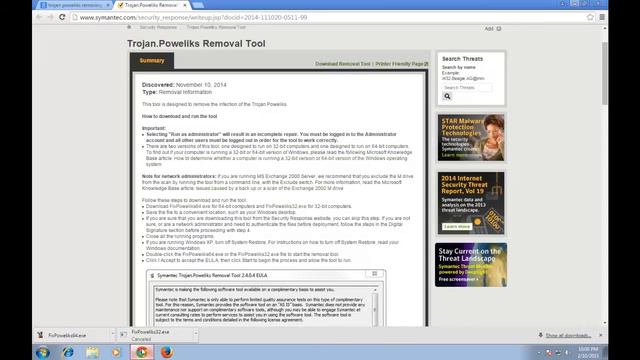
Task: Click the scrollbar up arrow
Action: 604,29
